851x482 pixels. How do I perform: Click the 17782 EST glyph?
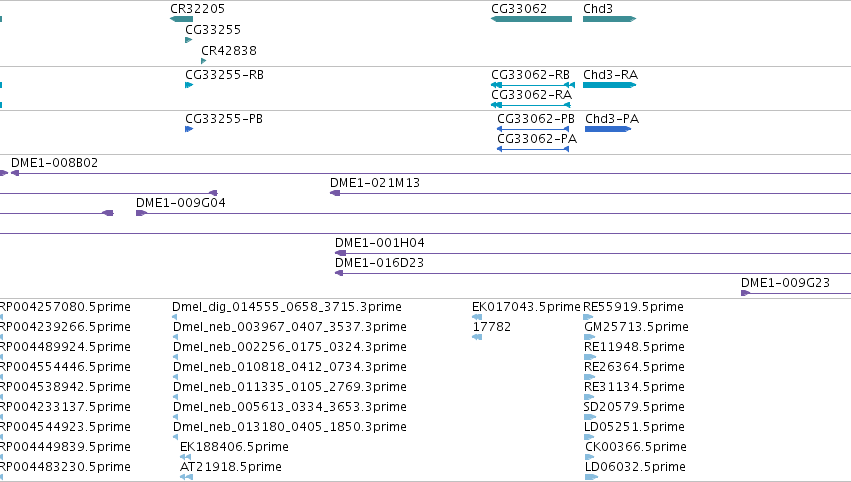pos(477,337)
